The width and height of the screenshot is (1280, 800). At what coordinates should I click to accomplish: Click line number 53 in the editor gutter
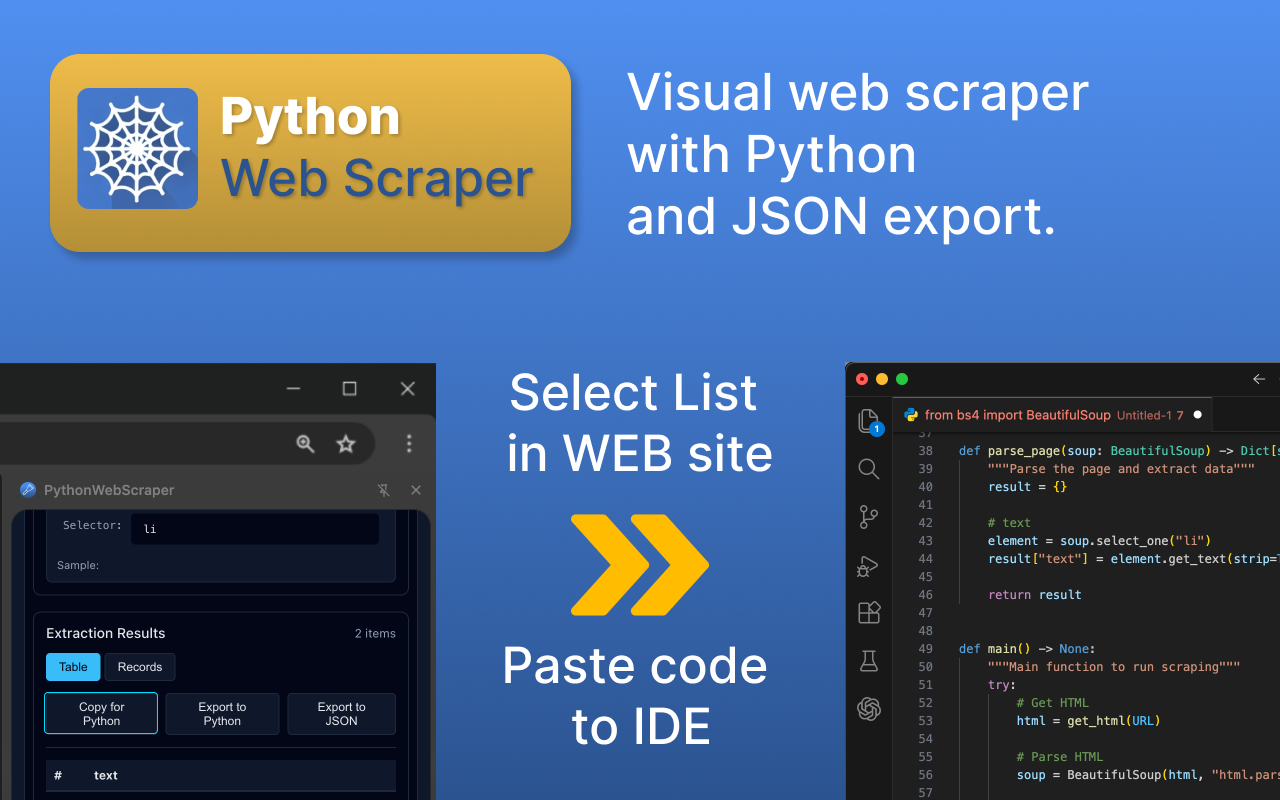coord(925,721)
